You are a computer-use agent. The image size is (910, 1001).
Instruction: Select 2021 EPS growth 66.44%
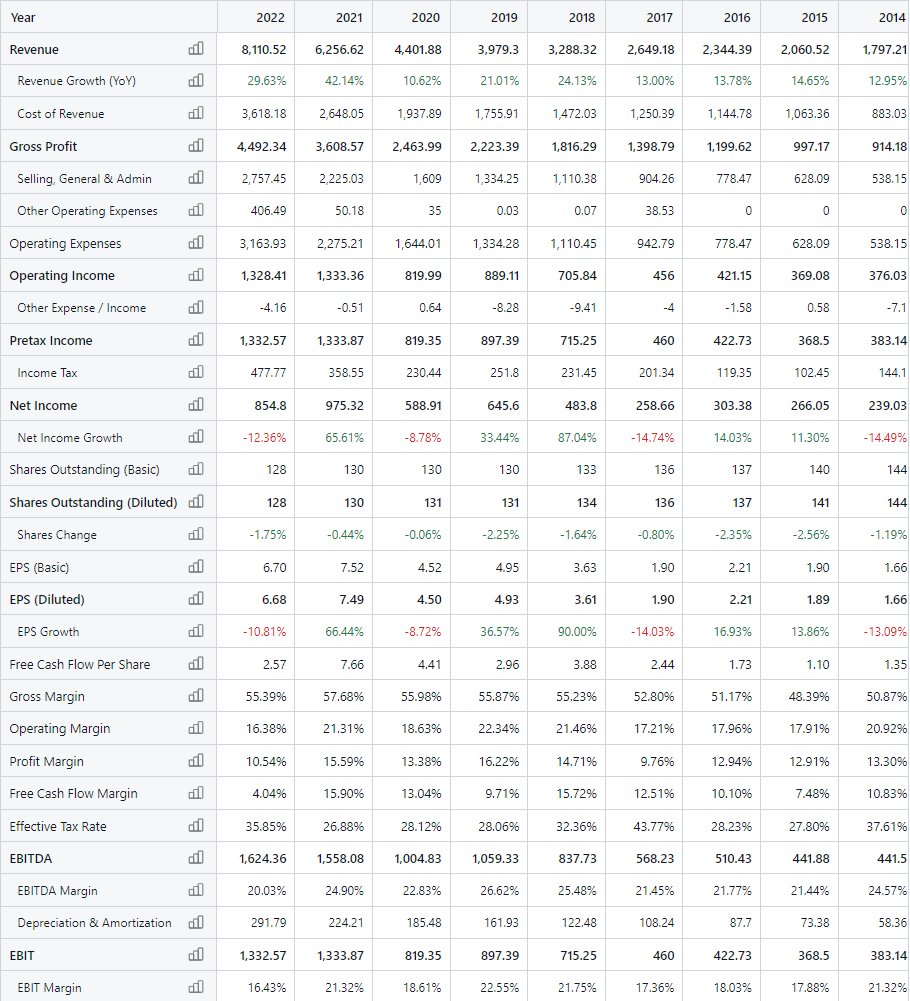coord(344,632)
